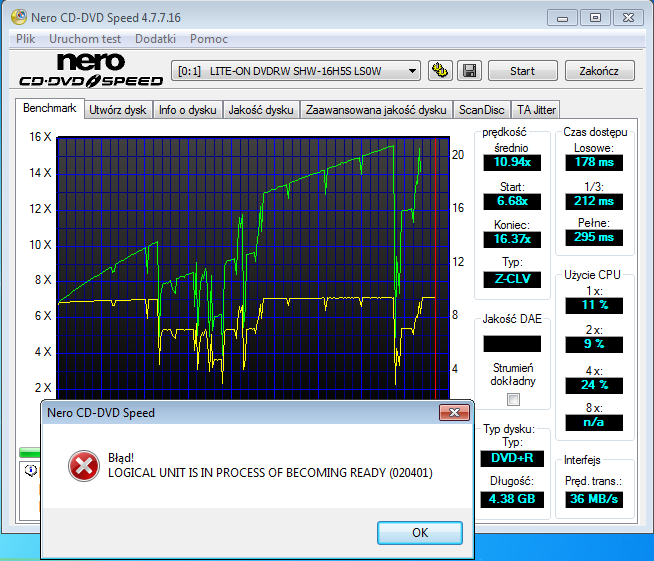Switch to the Utwórz dysk tab

click(x=118, y=110)
